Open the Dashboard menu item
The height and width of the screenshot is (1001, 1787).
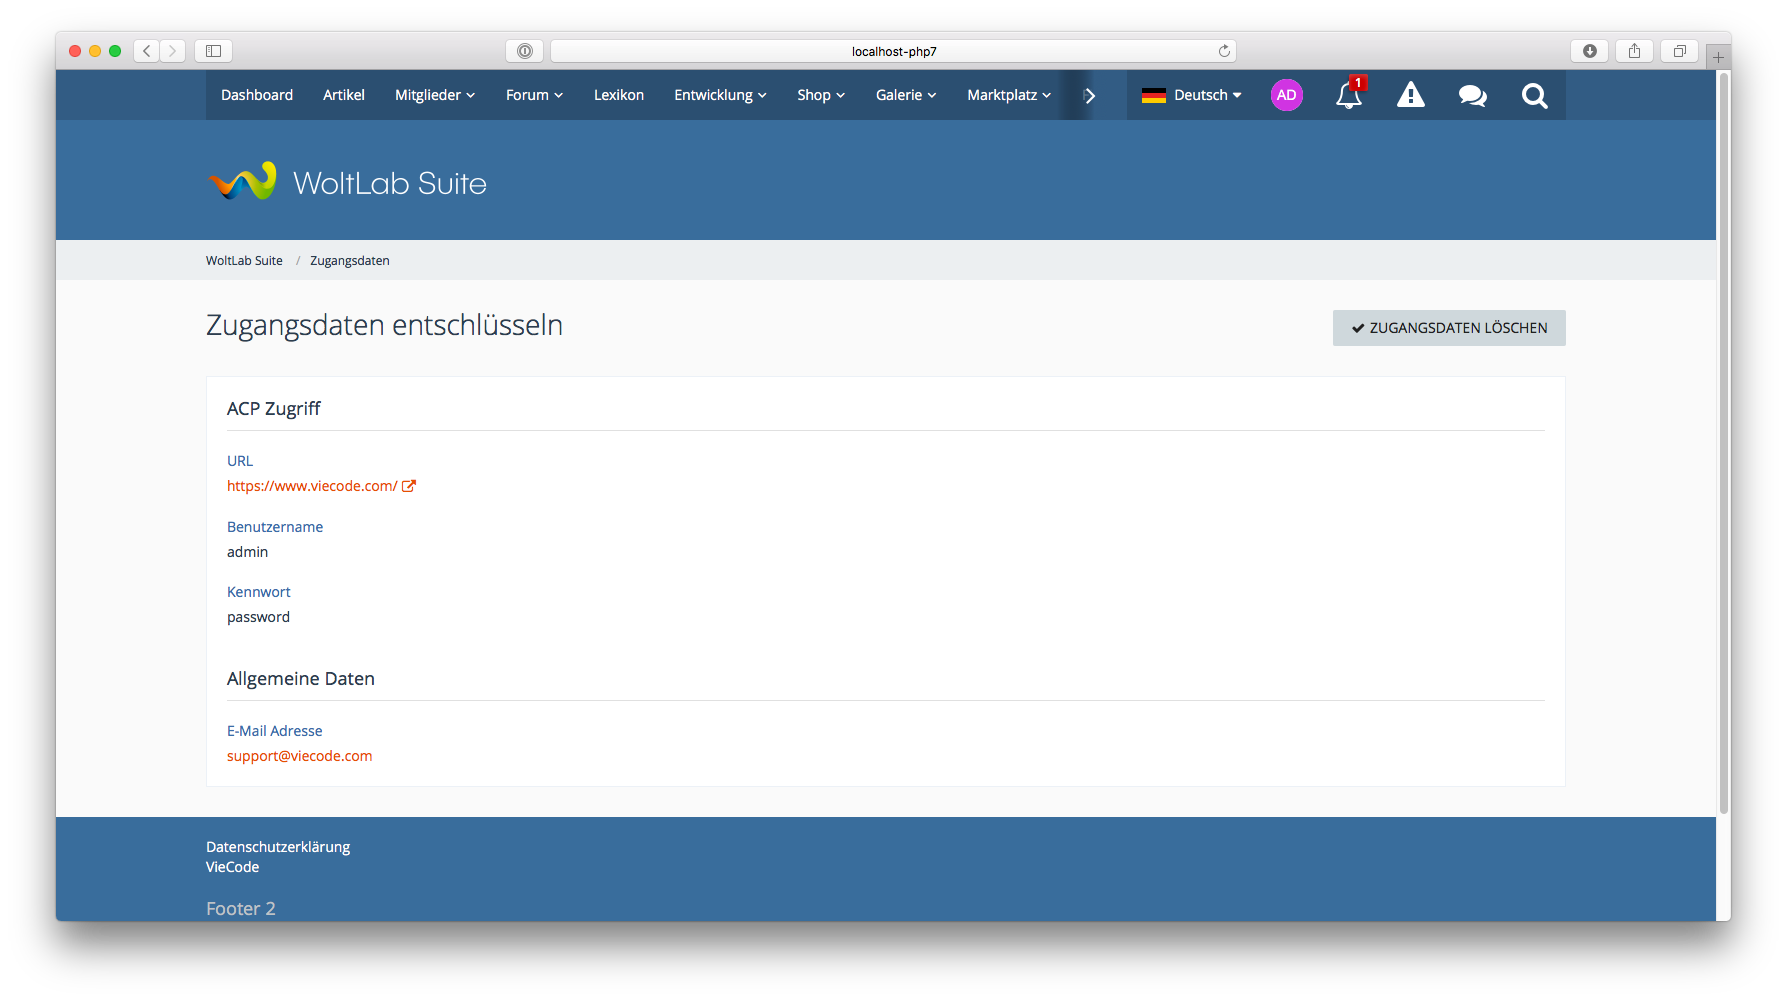257,96
